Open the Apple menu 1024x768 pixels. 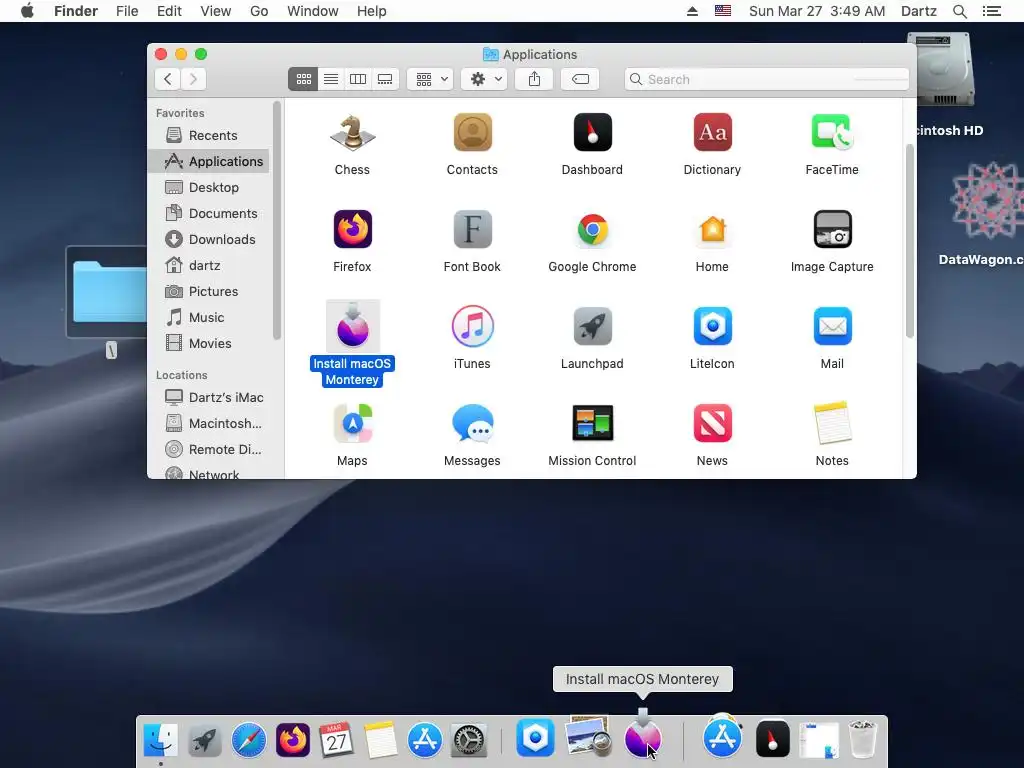pyautogui.click(x=27, y=11)
